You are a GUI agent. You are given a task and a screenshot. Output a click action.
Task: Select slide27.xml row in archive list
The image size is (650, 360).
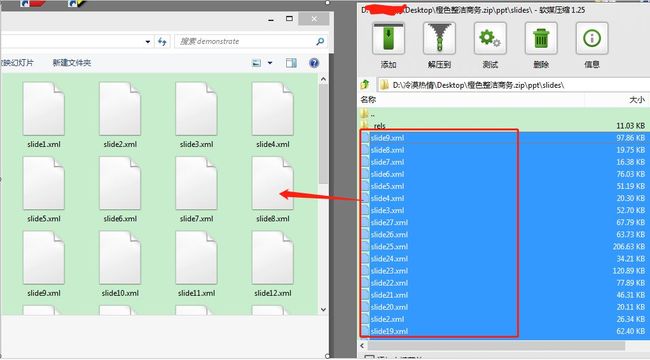(503, 222)
